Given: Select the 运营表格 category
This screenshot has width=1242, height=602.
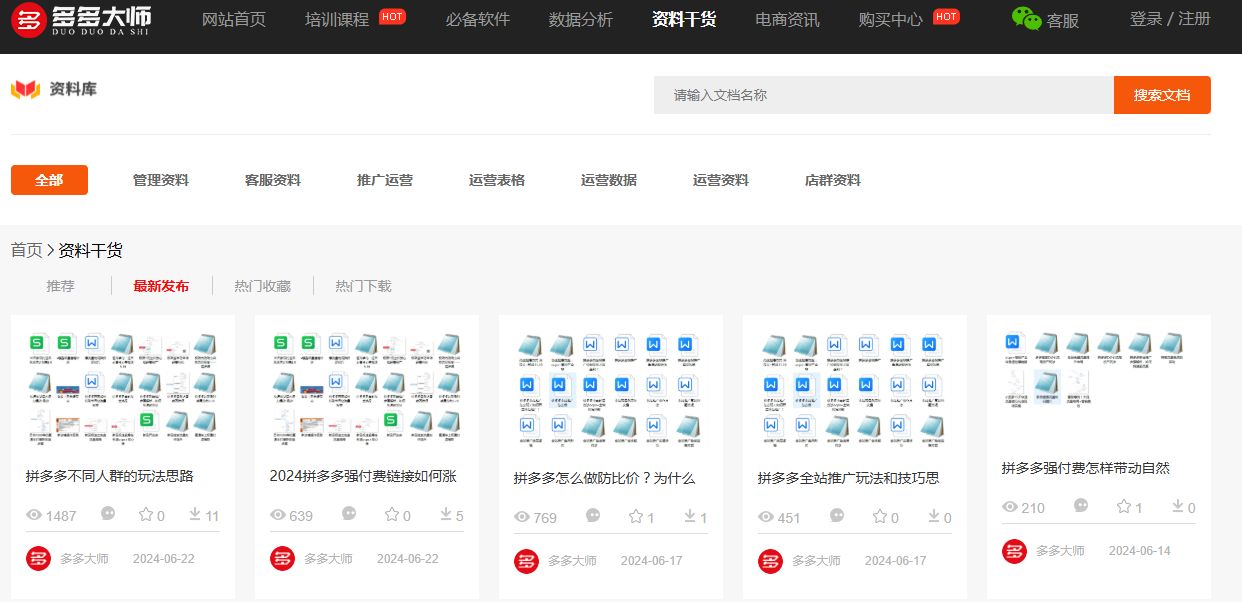Looking at the screenshot, I should [497, 180].
